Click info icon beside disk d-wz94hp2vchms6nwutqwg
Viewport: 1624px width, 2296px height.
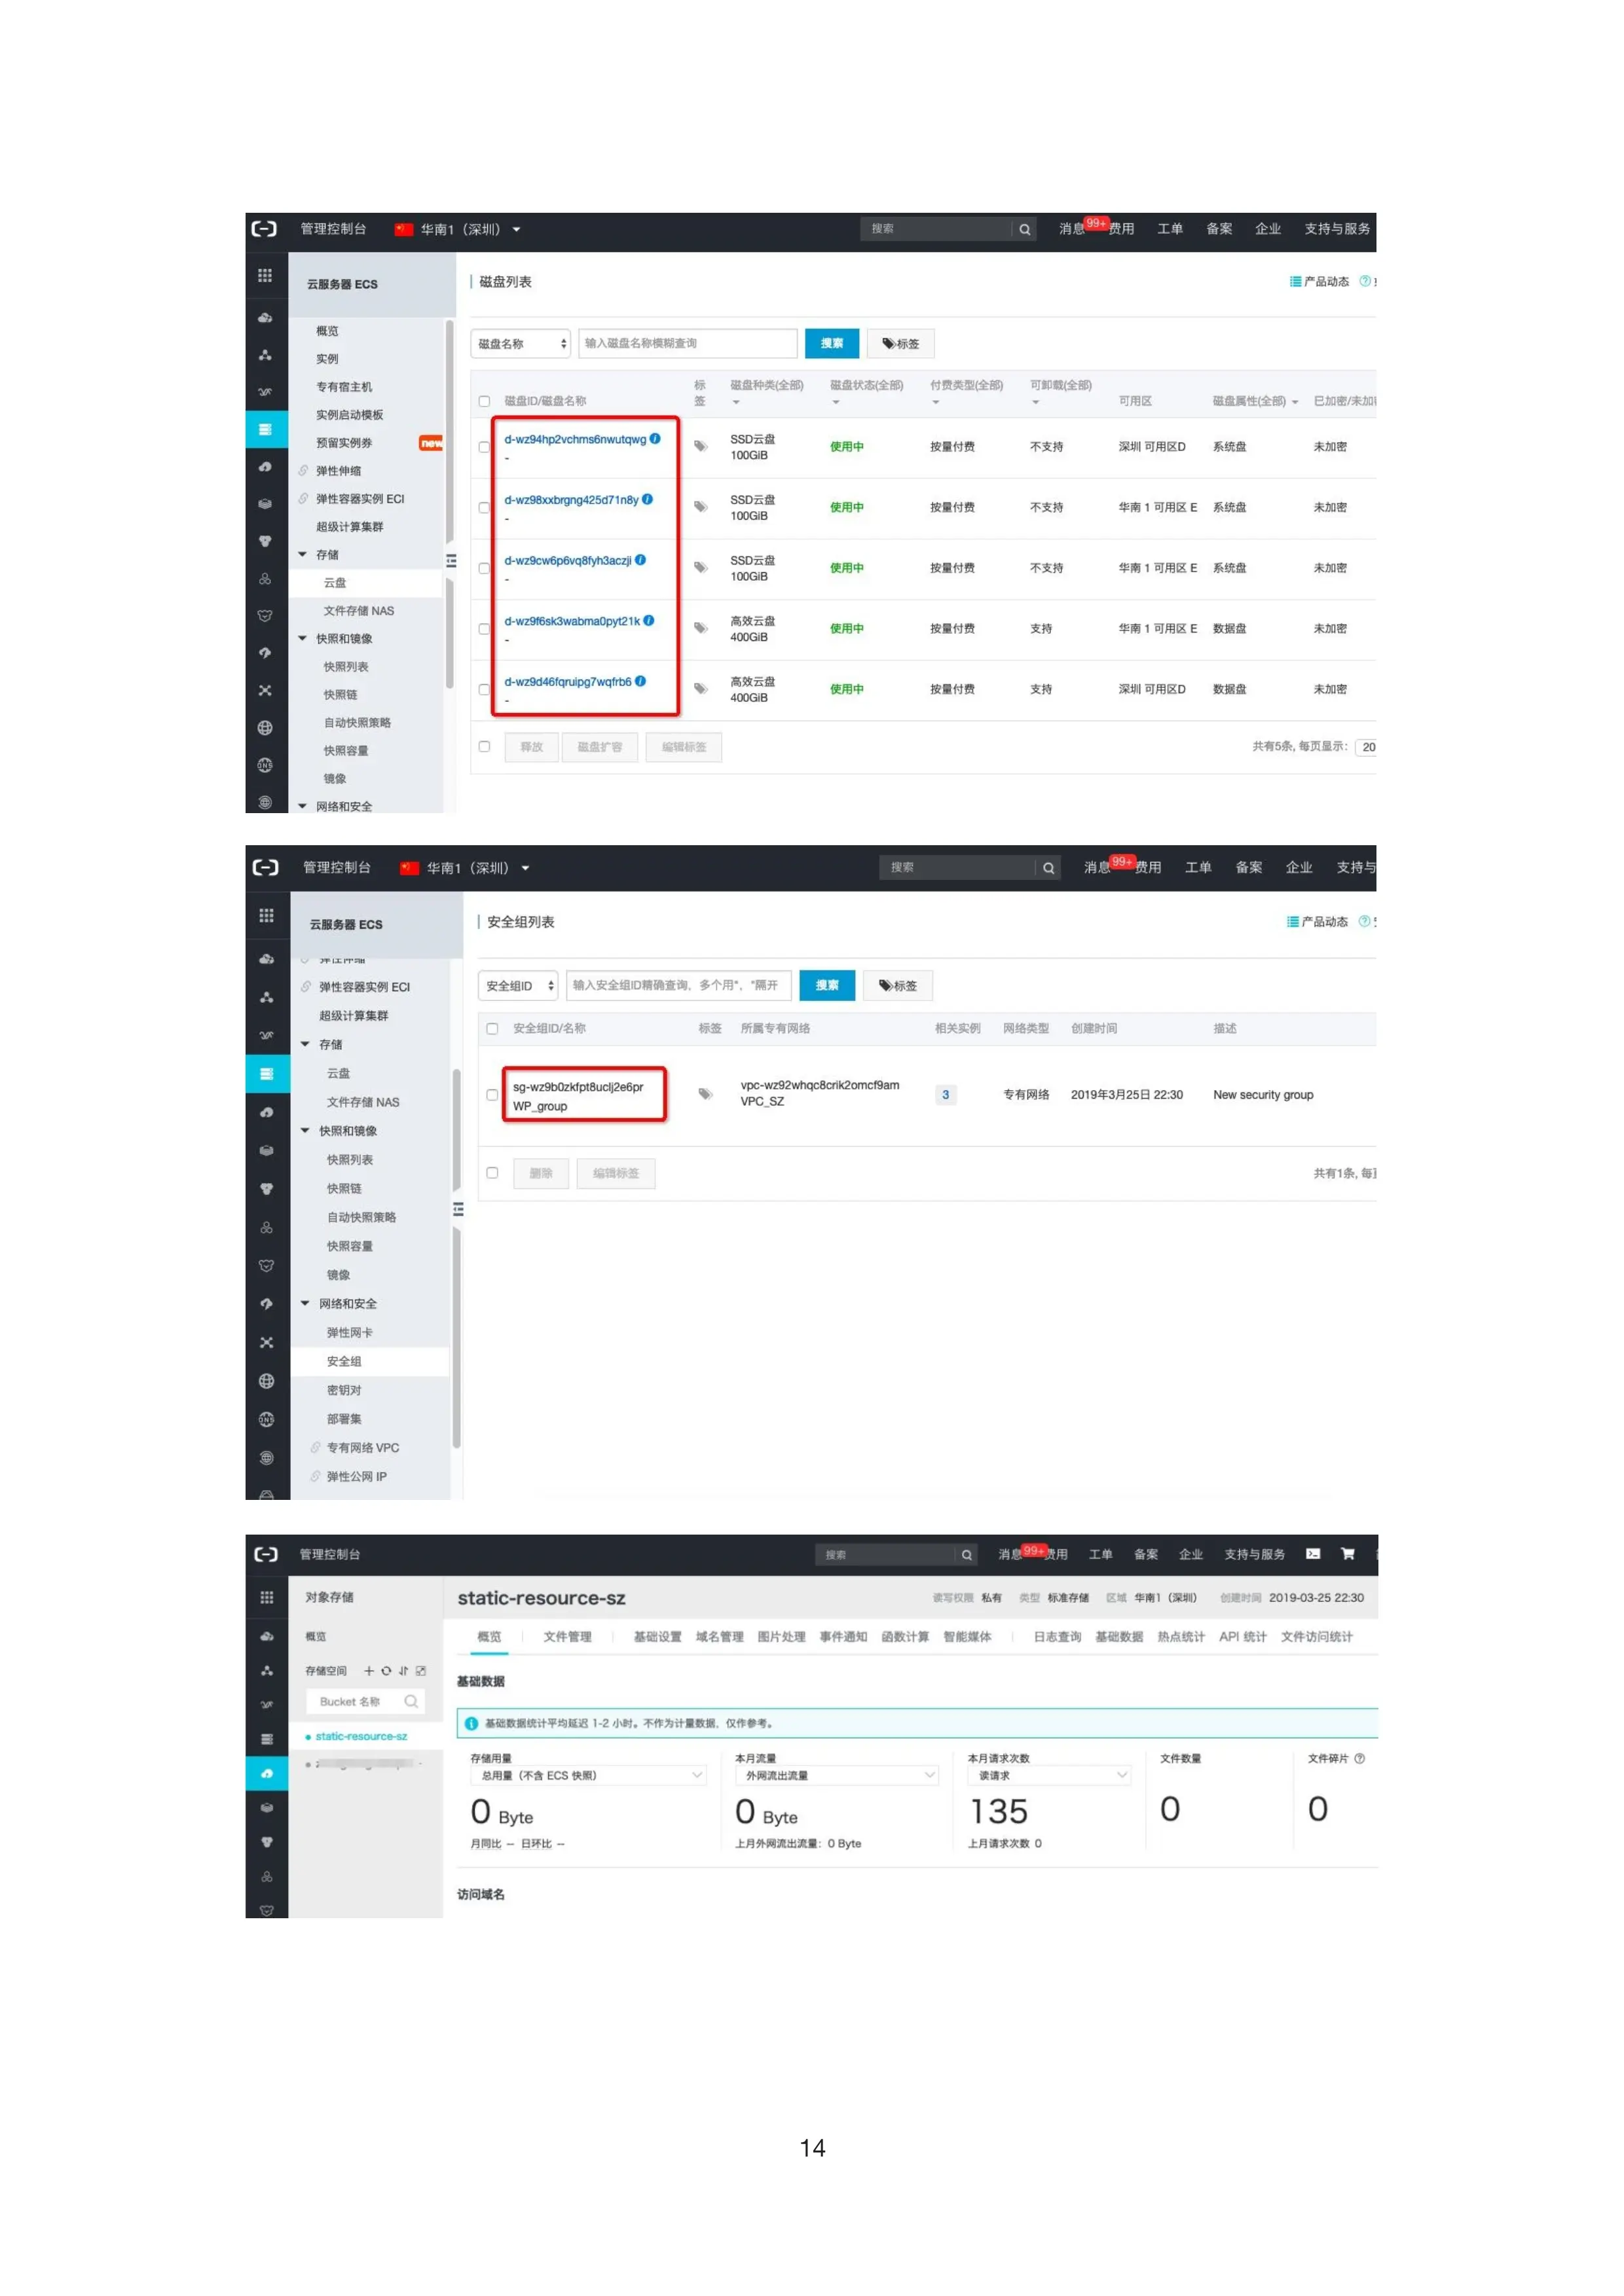coord(655,438)
